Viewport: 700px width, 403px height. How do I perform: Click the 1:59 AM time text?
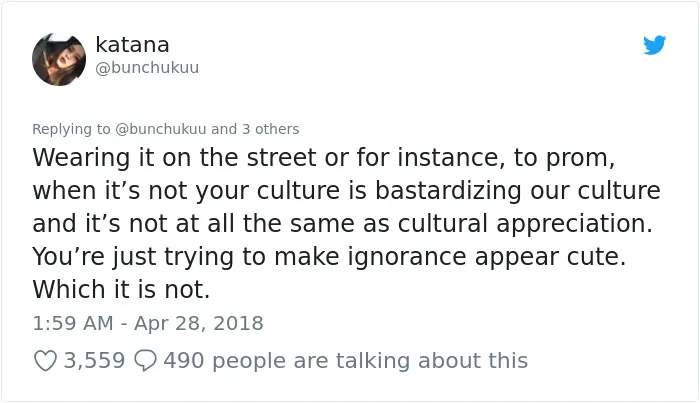(x=73, y=324)
